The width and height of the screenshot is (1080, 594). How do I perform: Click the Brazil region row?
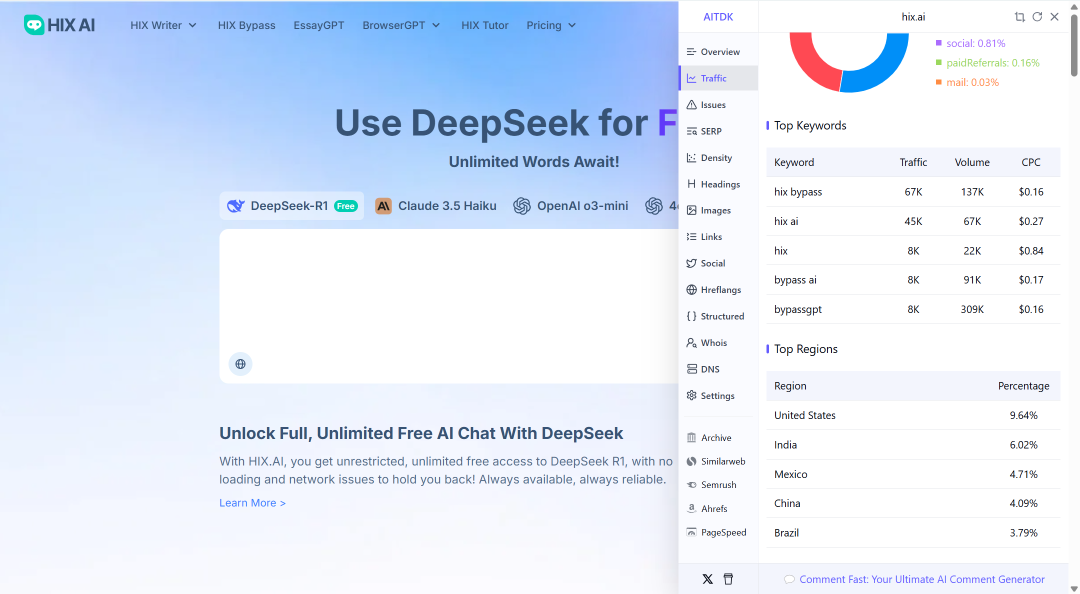[x=913, y=533]
